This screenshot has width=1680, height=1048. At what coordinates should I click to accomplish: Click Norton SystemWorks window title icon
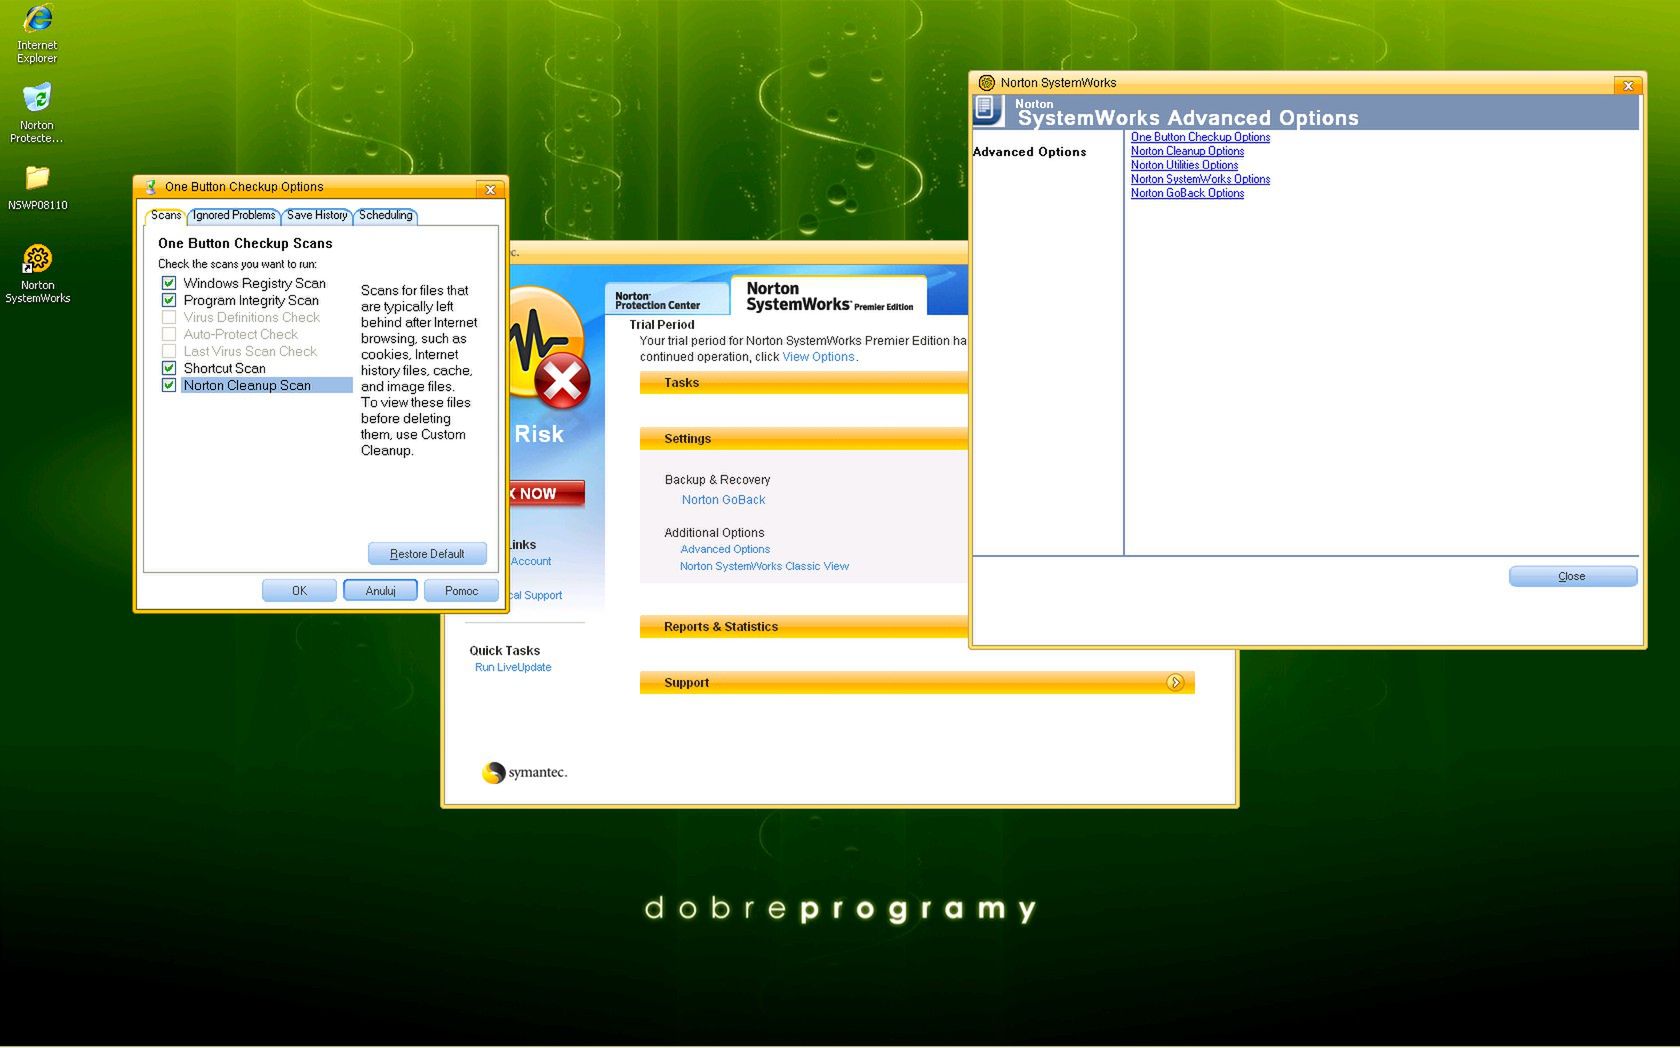987,83
